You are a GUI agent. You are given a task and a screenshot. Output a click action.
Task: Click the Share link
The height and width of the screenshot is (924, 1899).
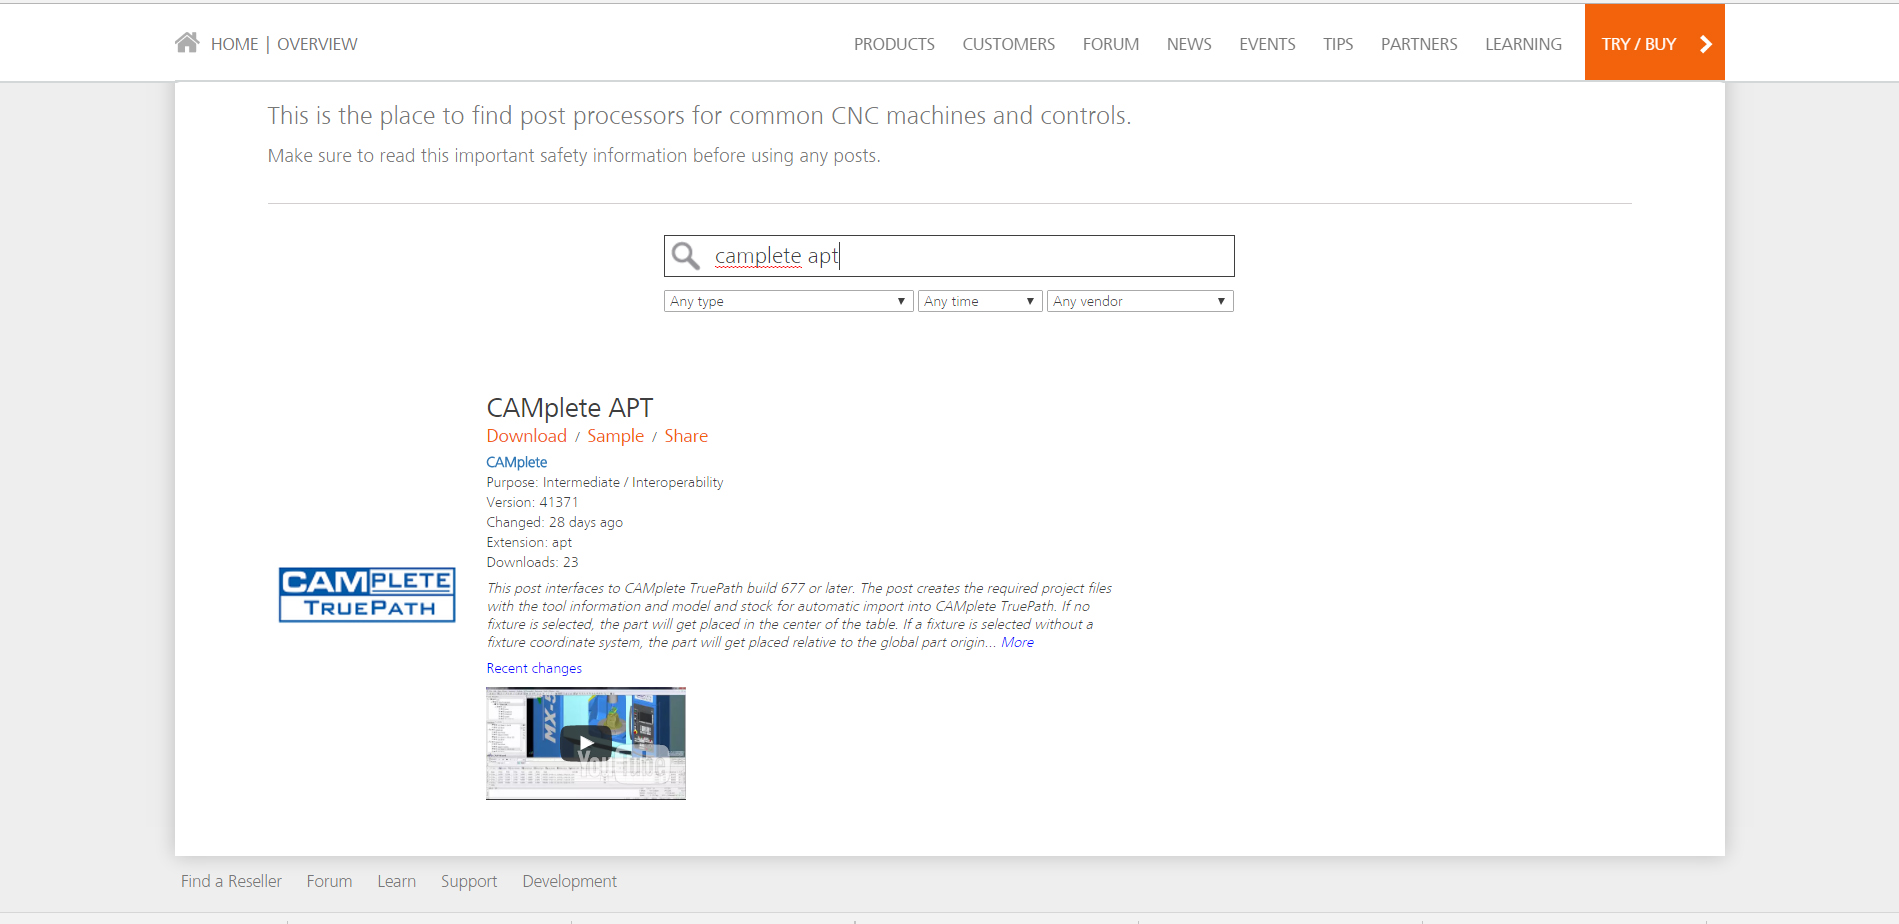686,436
